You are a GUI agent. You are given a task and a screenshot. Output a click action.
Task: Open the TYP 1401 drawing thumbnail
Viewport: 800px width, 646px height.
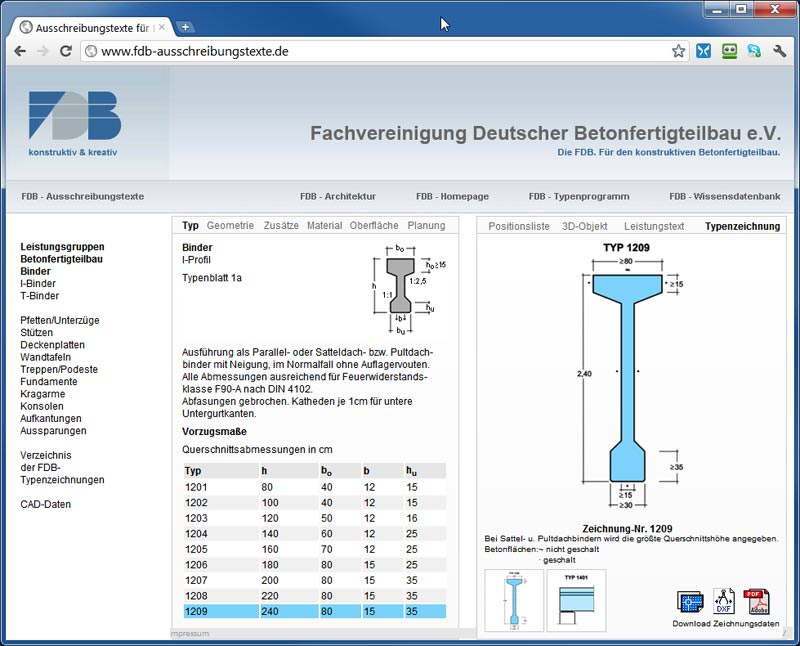[577, 601]
